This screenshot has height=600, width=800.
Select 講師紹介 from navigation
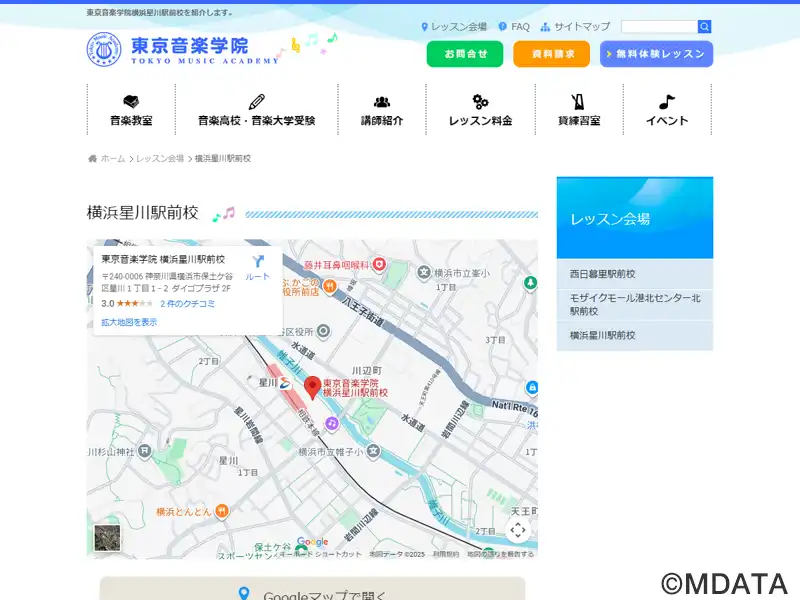pyautogui.click(x=382, y=110)
